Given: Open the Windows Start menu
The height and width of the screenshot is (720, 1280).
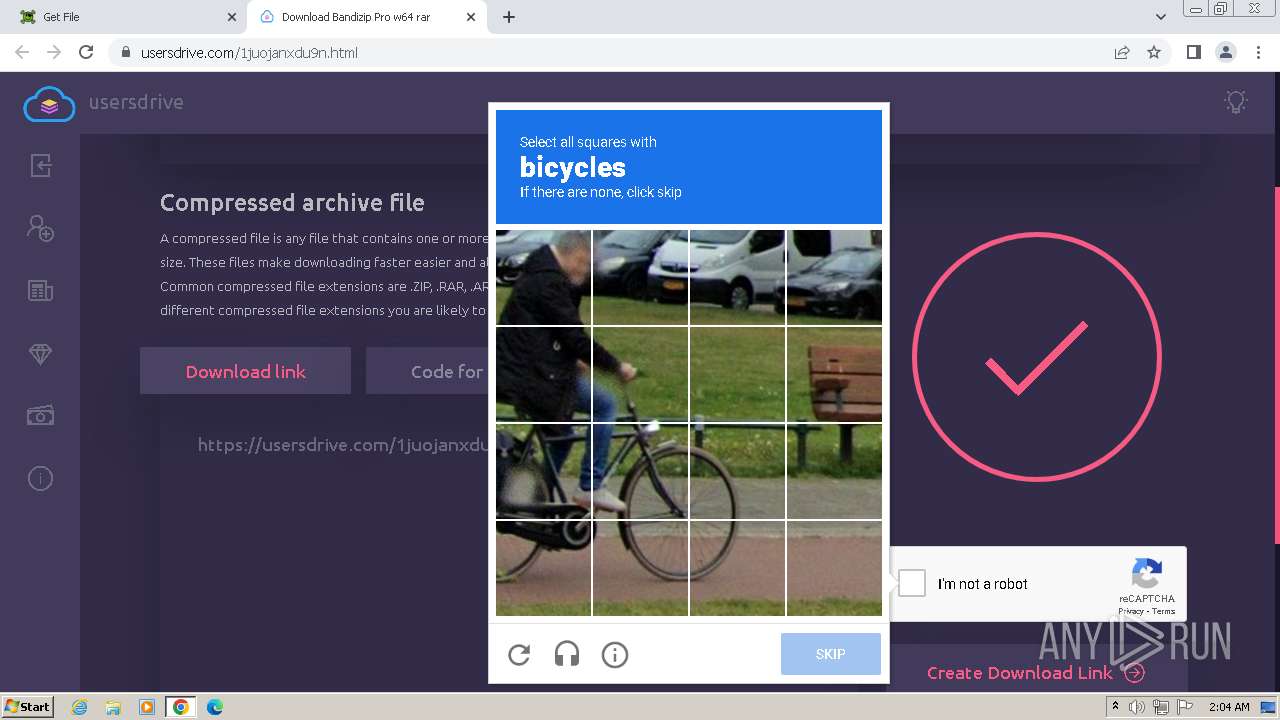Looking at the screenshot, I should point(27,706).
